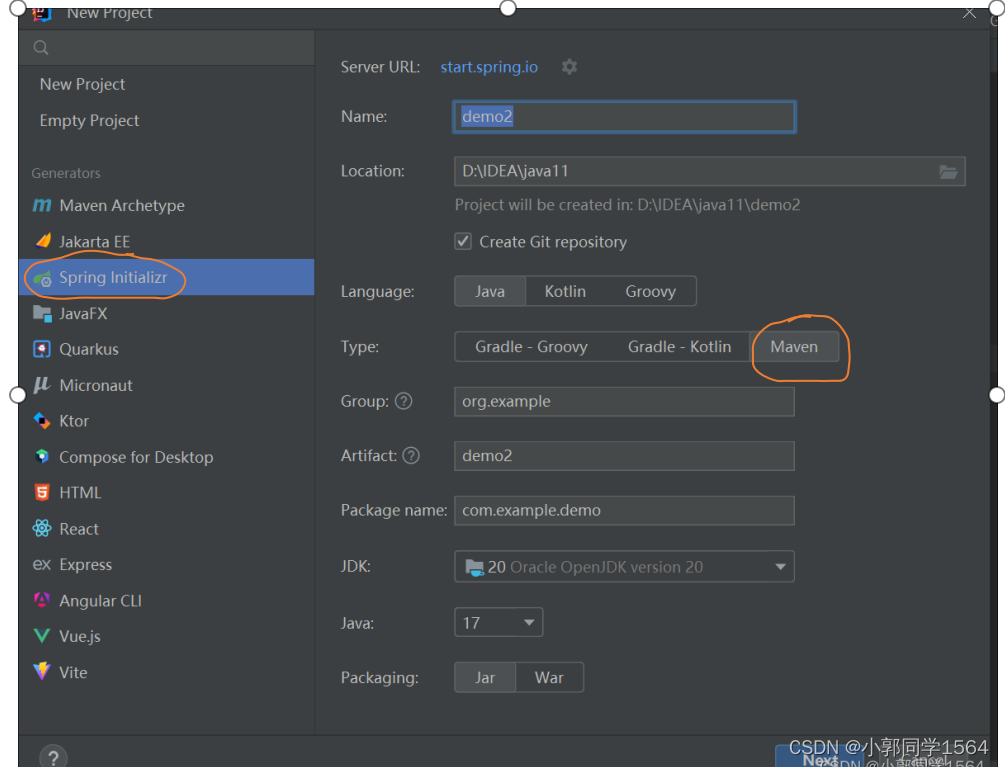1005x767 pixels.
Task: Click the Artifact help question icon
Action: [411, 456]
